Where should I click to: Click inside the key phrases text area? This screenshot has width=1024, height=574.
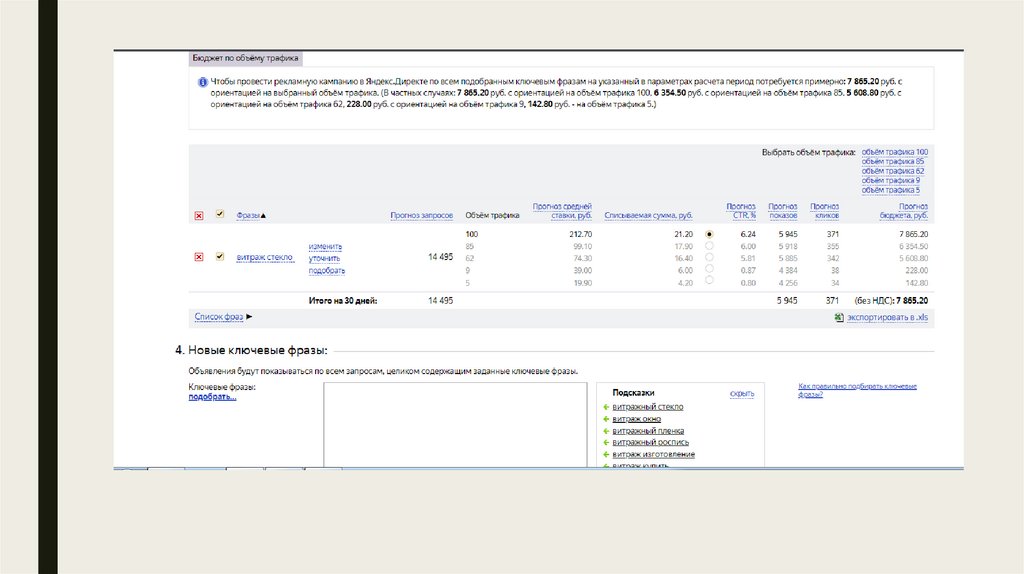(454, 425)
